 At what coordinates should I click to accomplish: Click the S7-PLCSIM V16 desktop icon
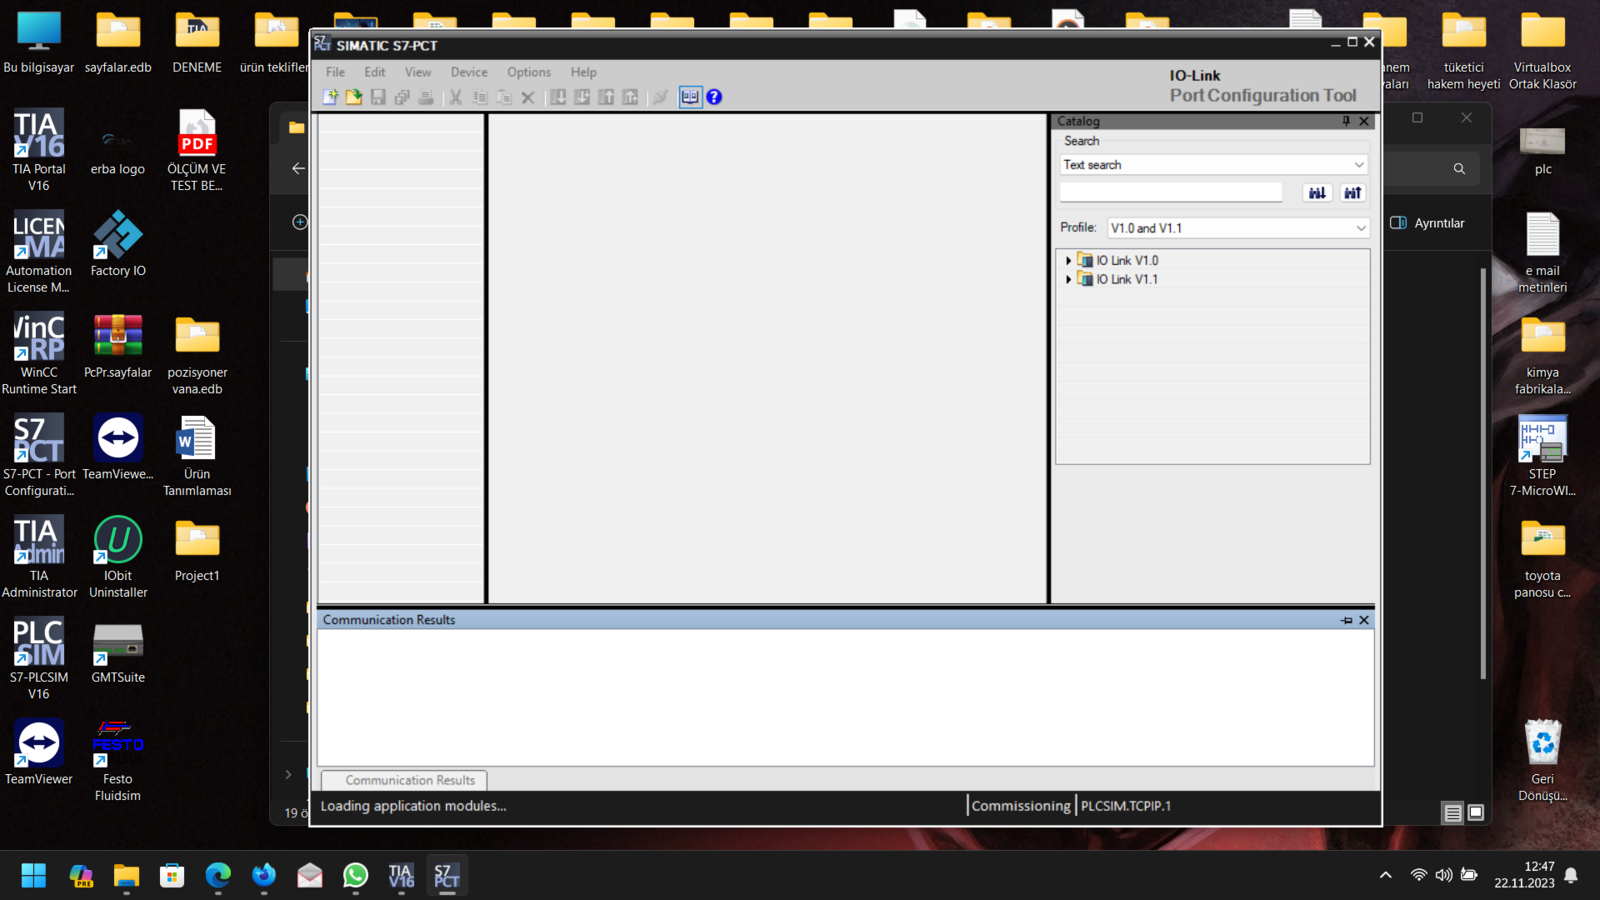click(x=39, y=658)
